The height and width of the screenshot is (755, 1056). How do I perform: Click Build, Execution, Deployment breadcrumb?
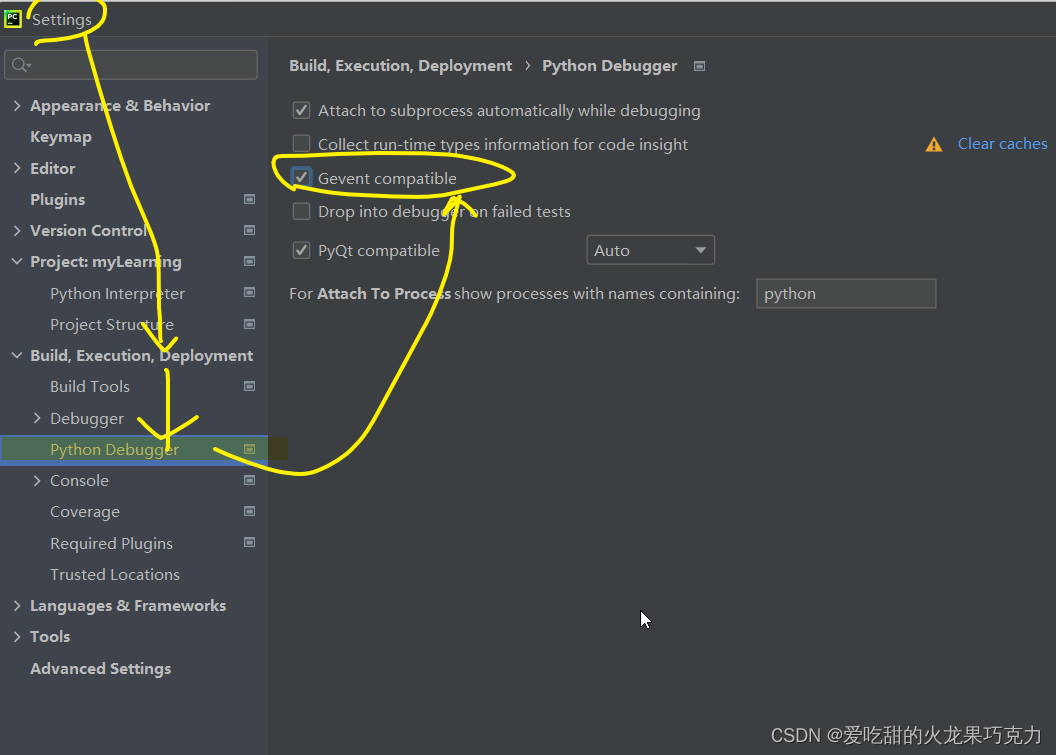tap(400, 66)
